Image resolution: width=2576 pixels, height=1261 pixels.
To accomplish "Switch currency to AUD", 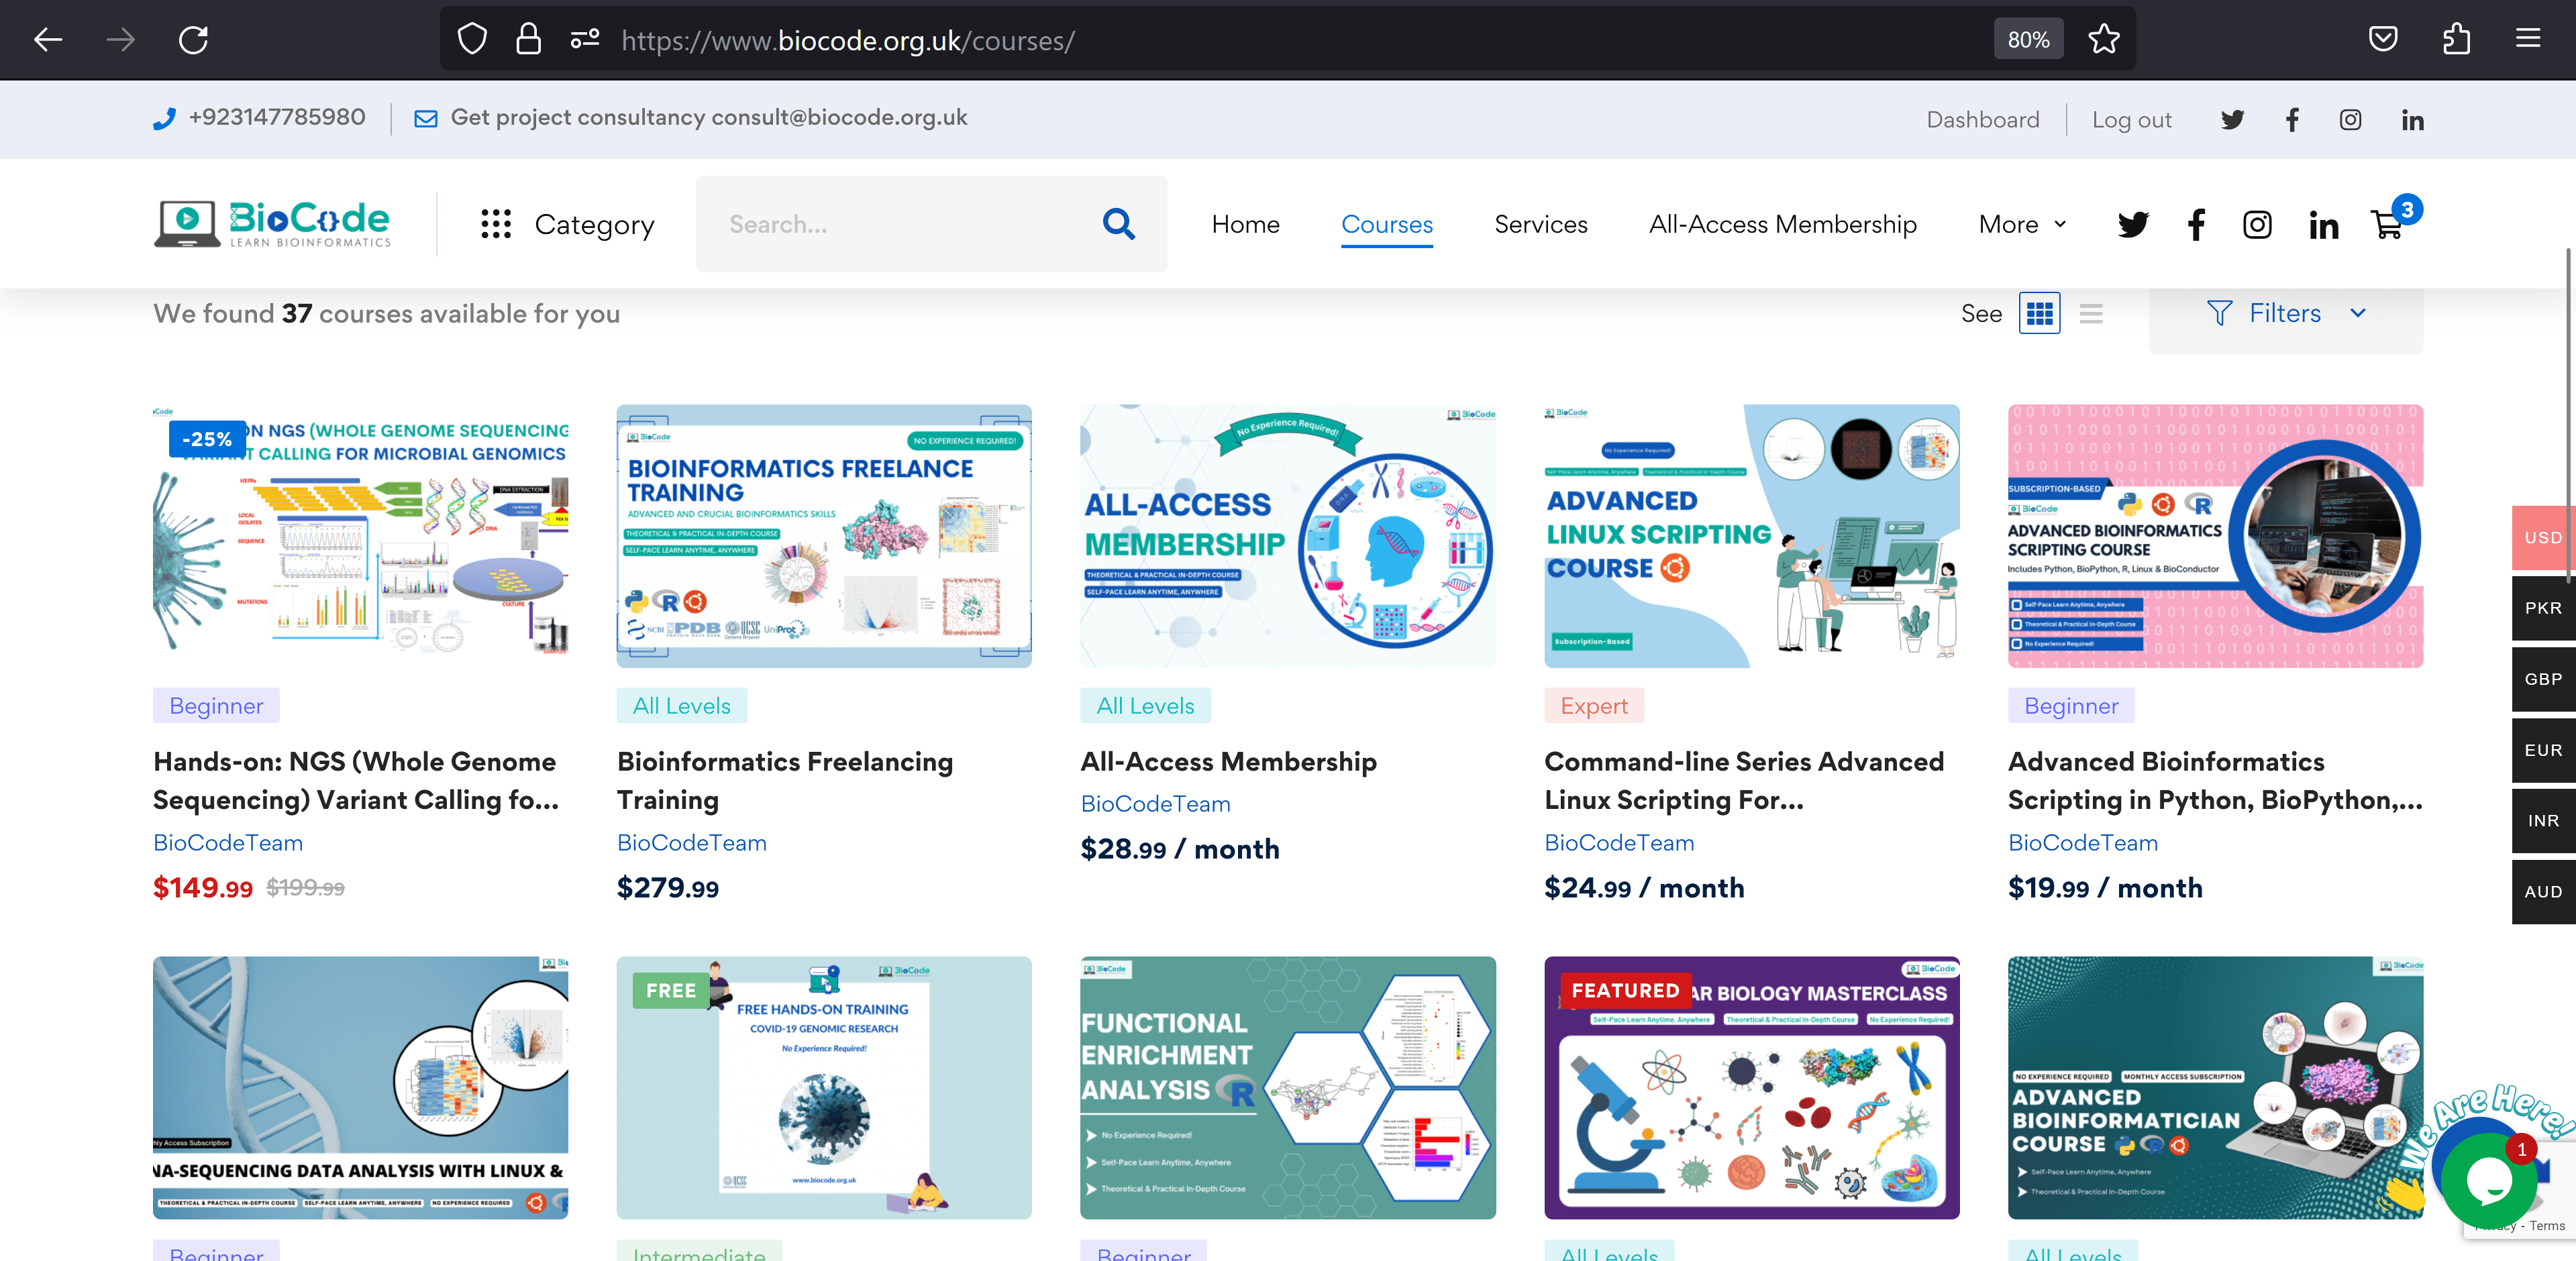I will click(2543, 892).
